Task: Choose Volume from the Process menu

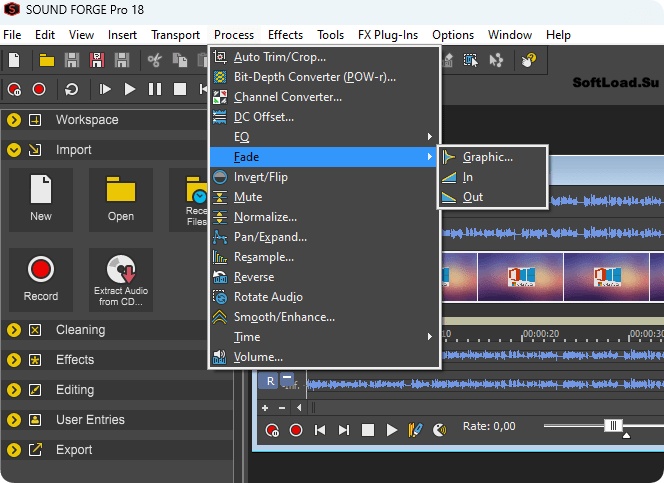Action: (324, 357)
